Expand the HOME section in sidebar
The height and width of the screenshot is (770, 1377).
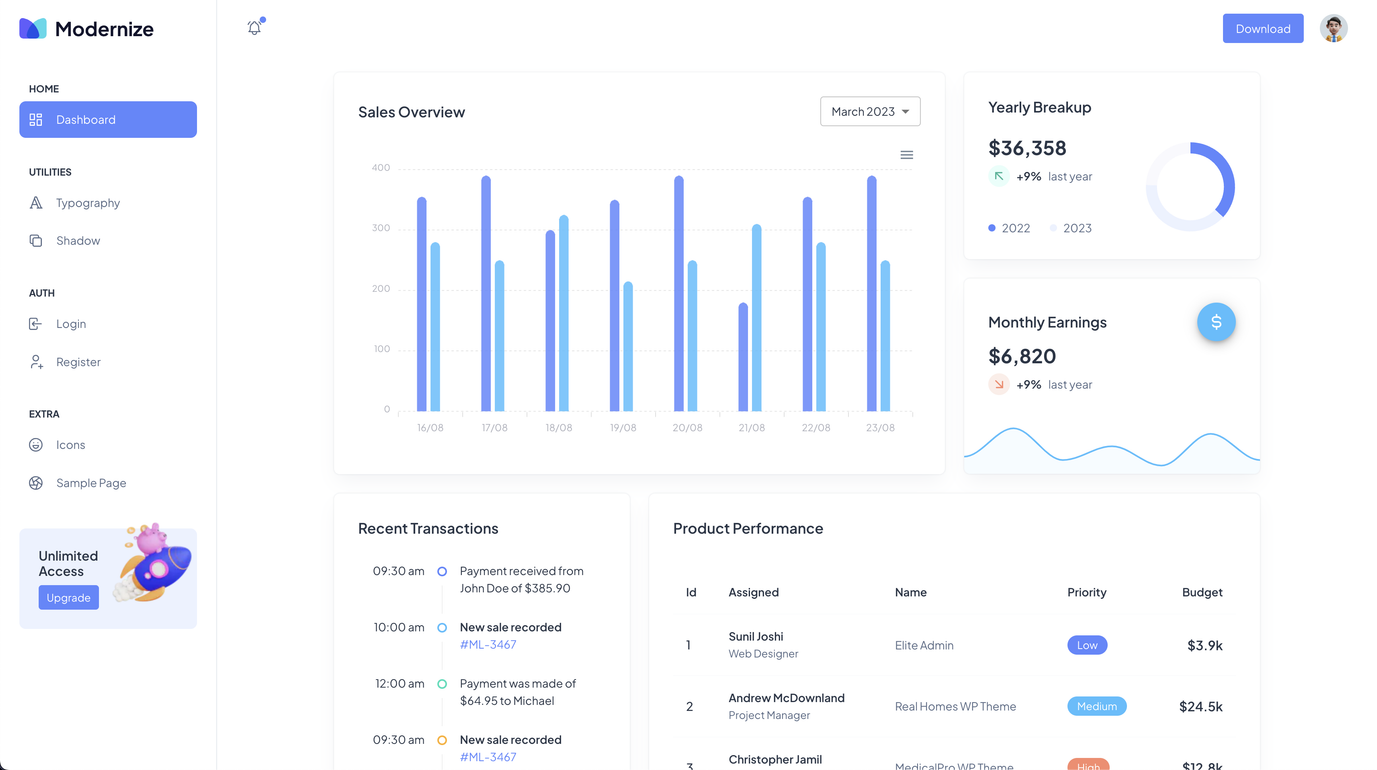[43, 89]
